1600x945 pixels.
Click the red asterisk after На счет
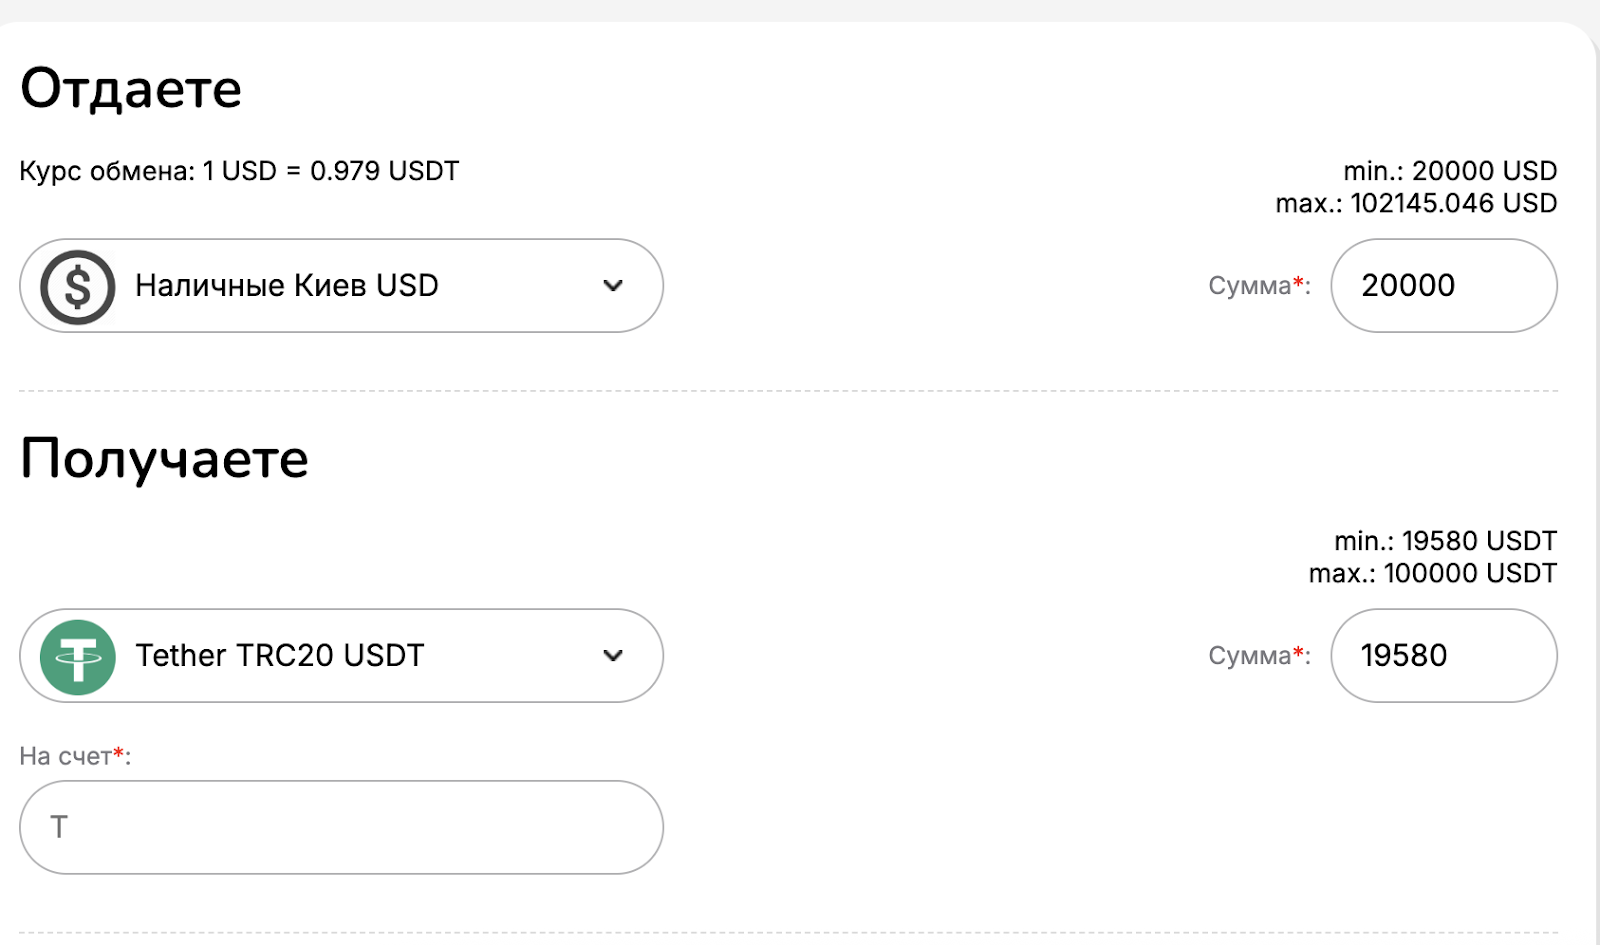119,752
